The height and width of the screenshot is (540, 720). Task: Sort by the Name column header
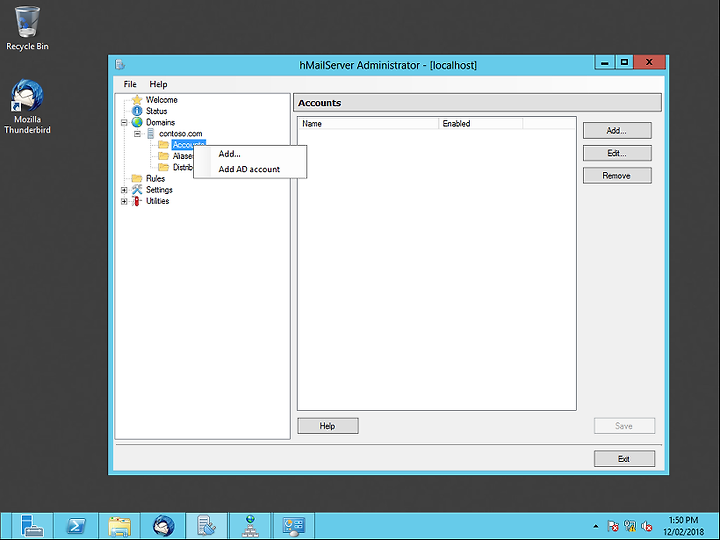(x=369, y=124)
